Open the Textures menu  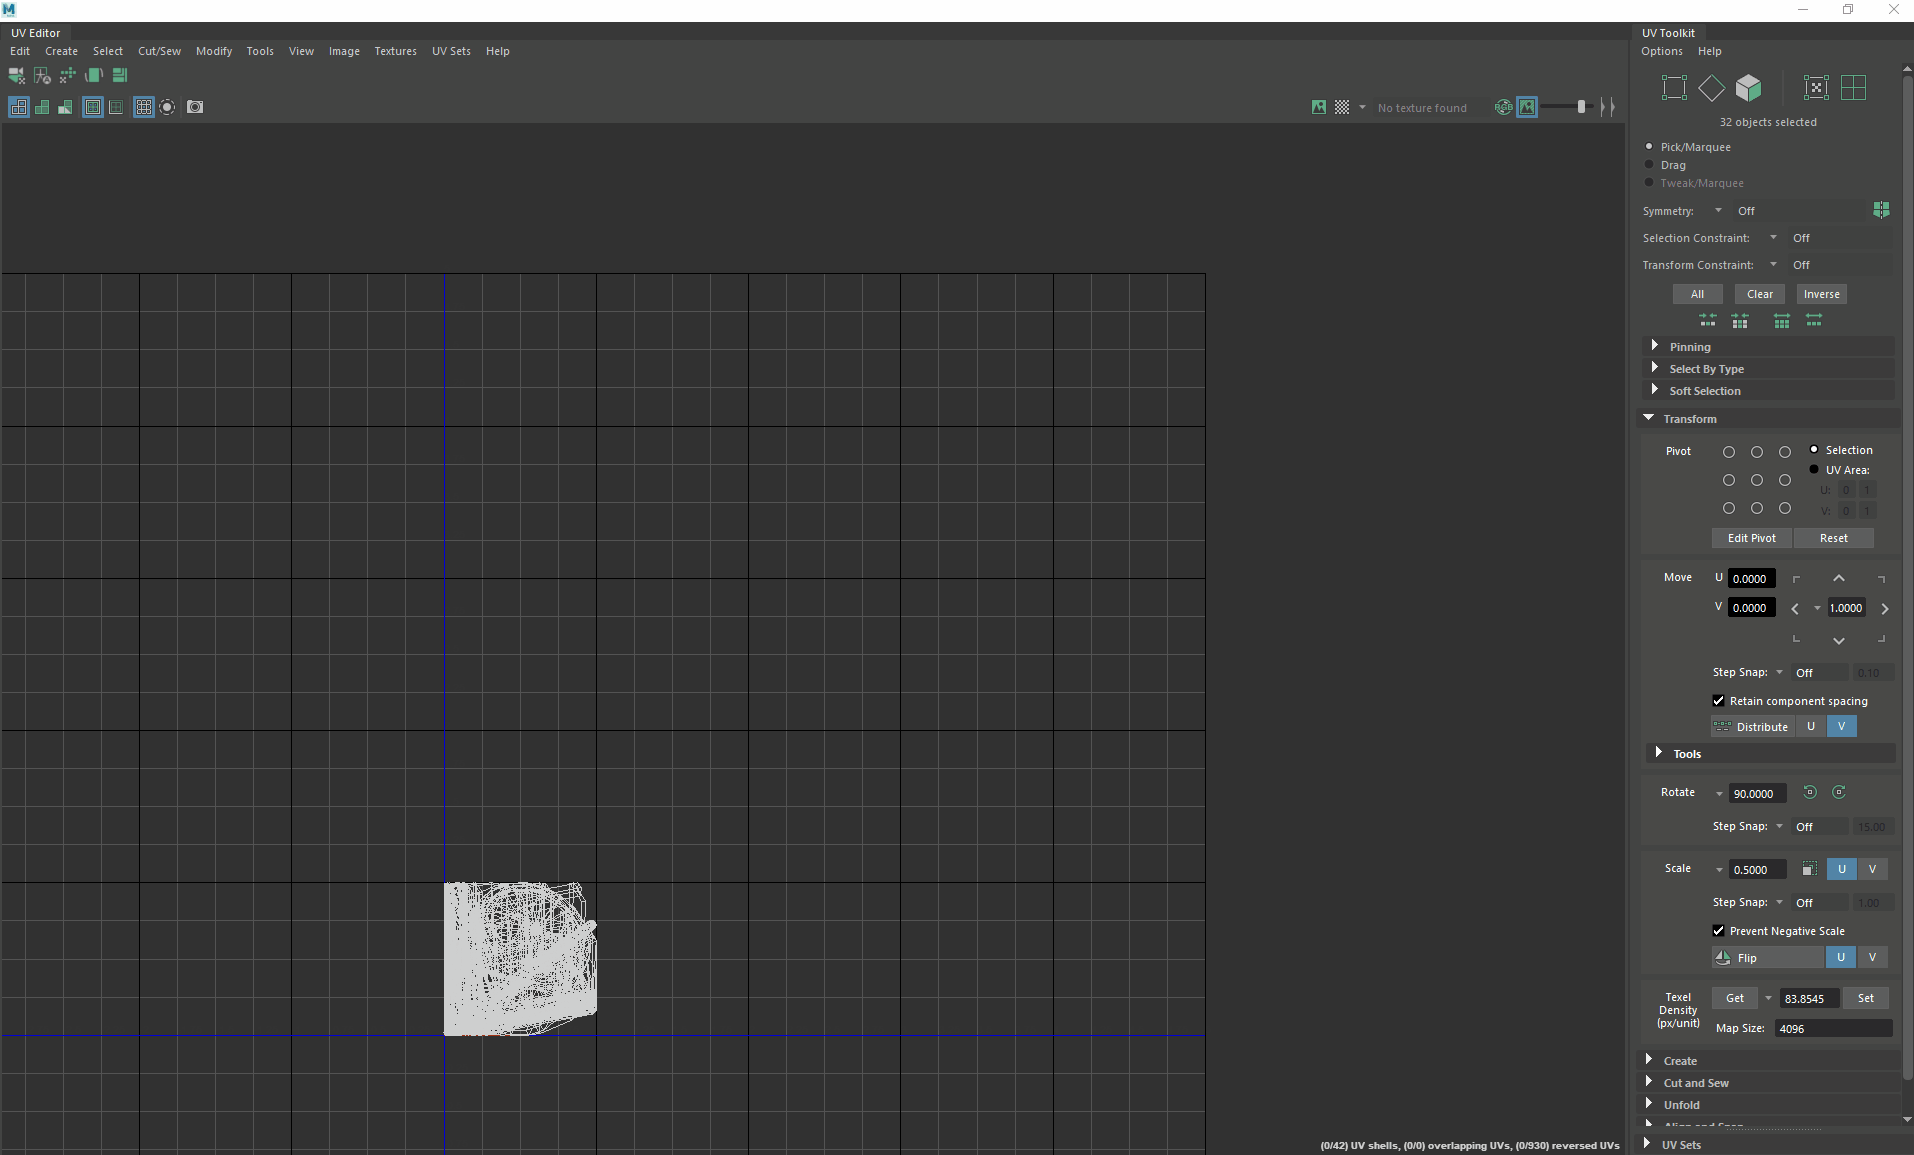395,51
